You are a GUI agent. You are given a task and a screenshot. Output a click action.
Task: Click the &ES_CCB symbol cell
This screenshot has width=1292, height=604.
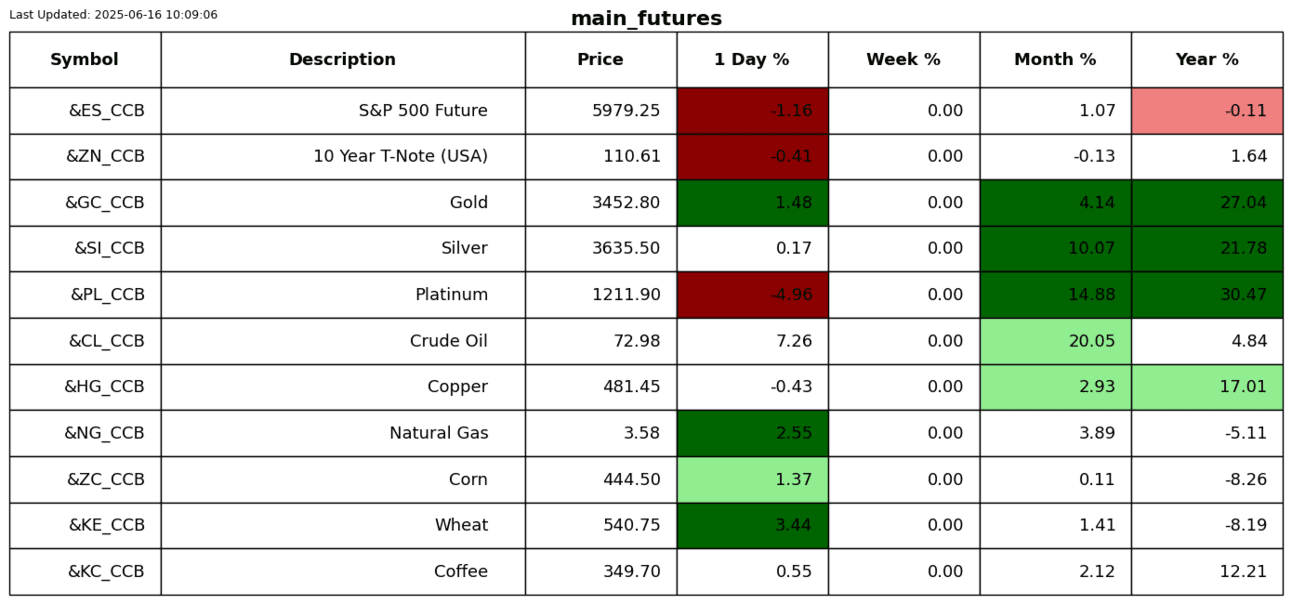(x=106, y=111)
